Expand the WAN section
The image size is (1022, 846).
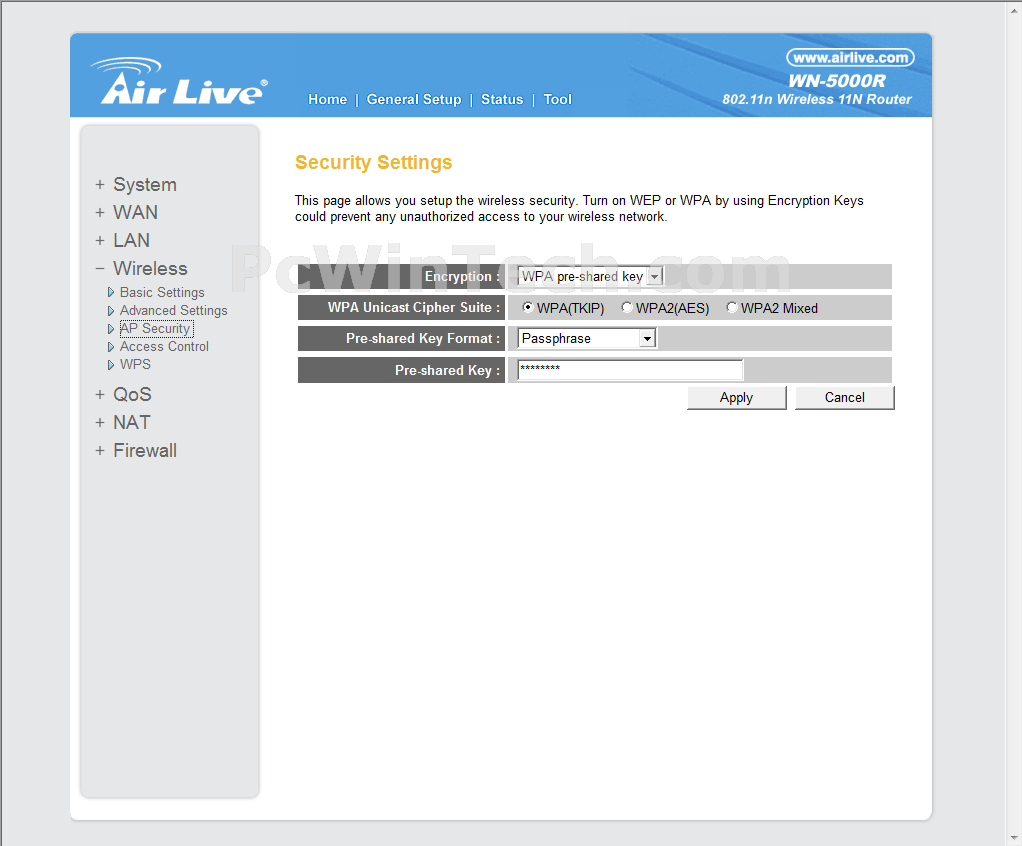tap(127, 212)
